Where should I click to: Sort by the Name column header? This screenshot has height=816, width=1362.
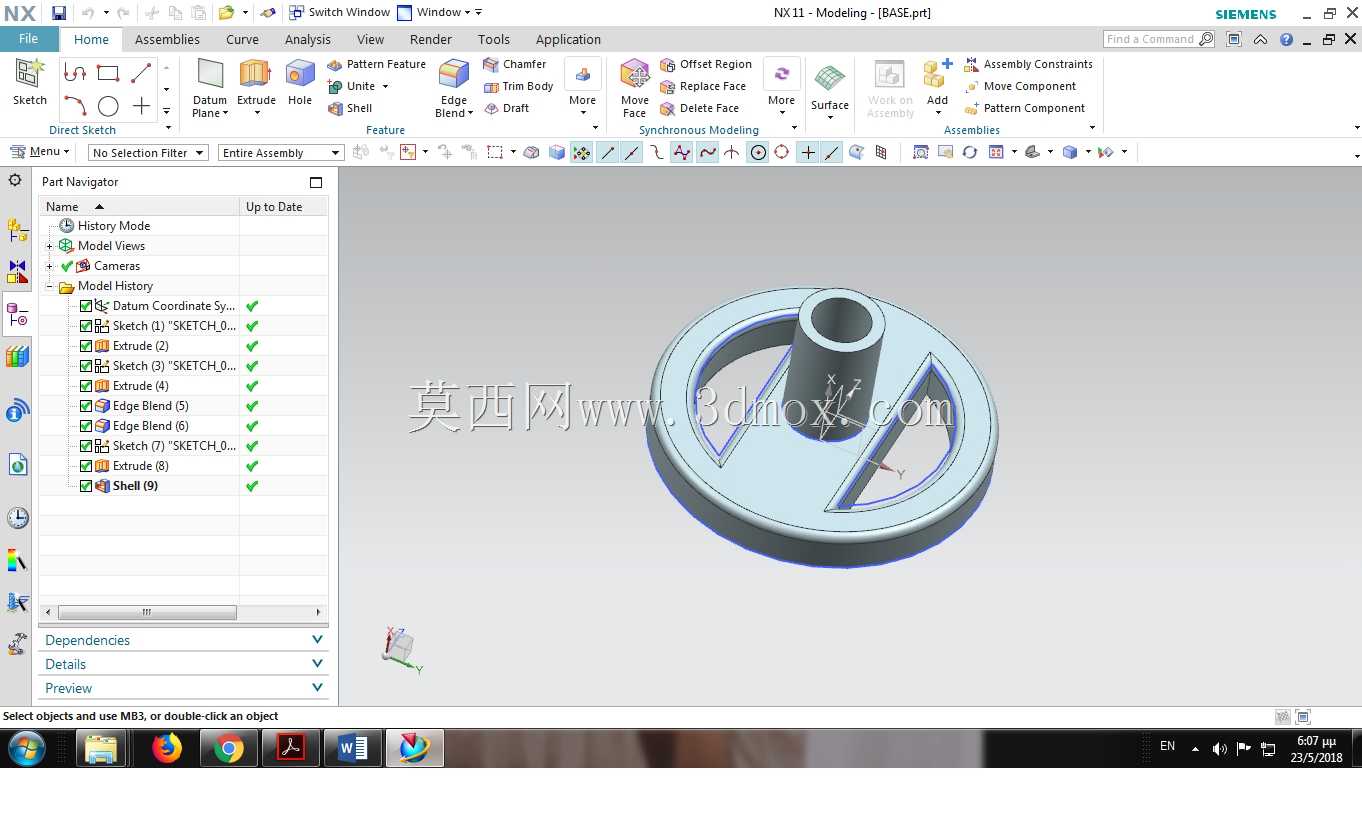tap(139, 206)
